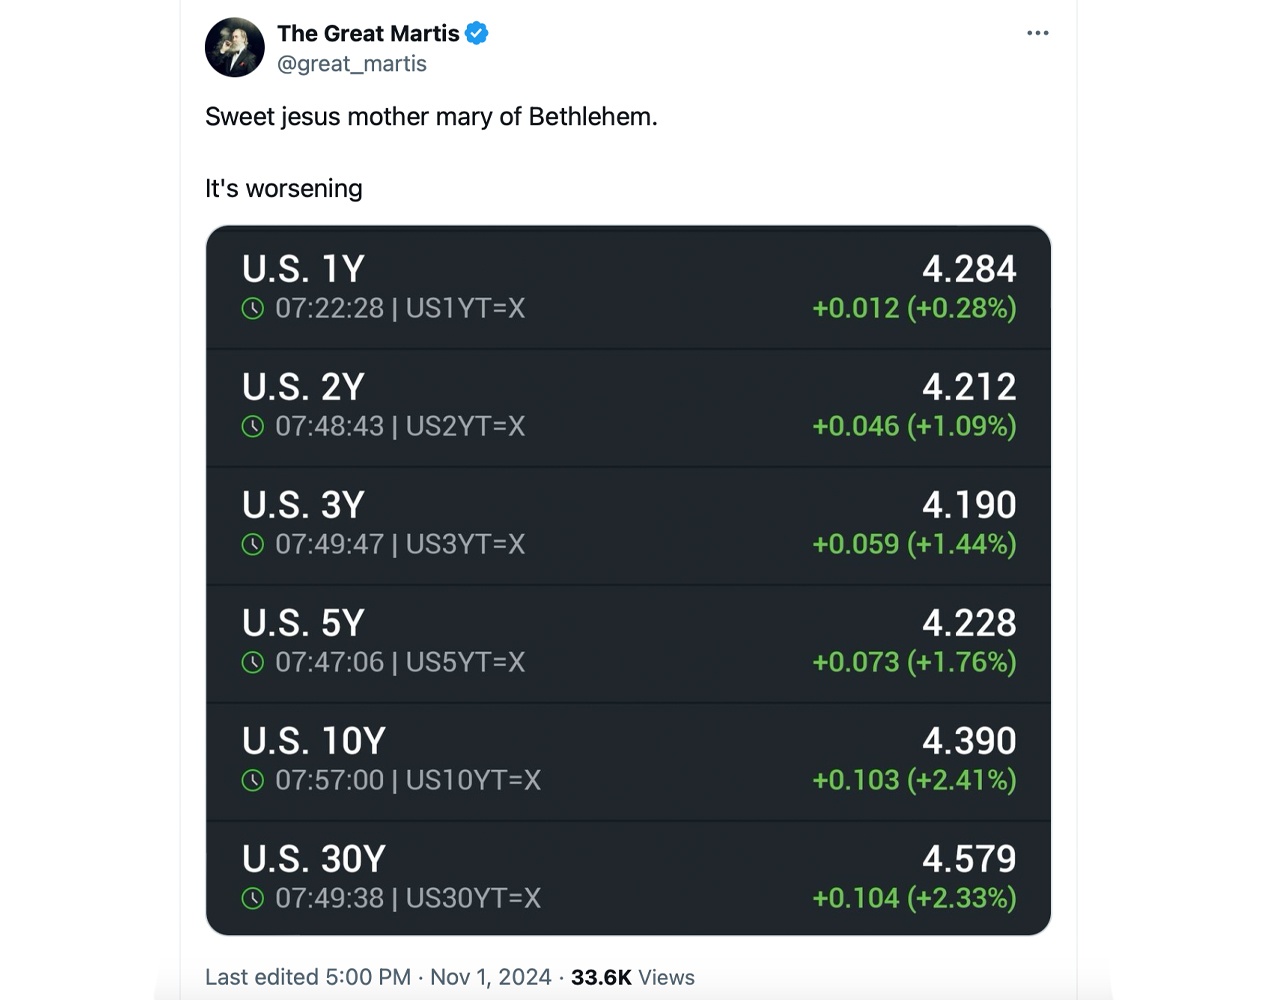The width and height of the screenshot is (1280, 1000).
Task: Select the yields screenshot image
Action: [628, 580]
